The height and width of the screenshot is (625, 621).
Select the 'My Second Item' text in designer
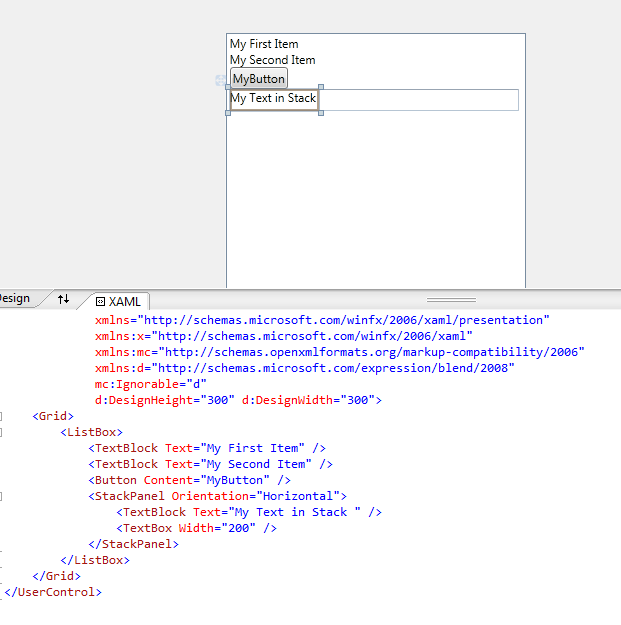click(x=273, y=60)
